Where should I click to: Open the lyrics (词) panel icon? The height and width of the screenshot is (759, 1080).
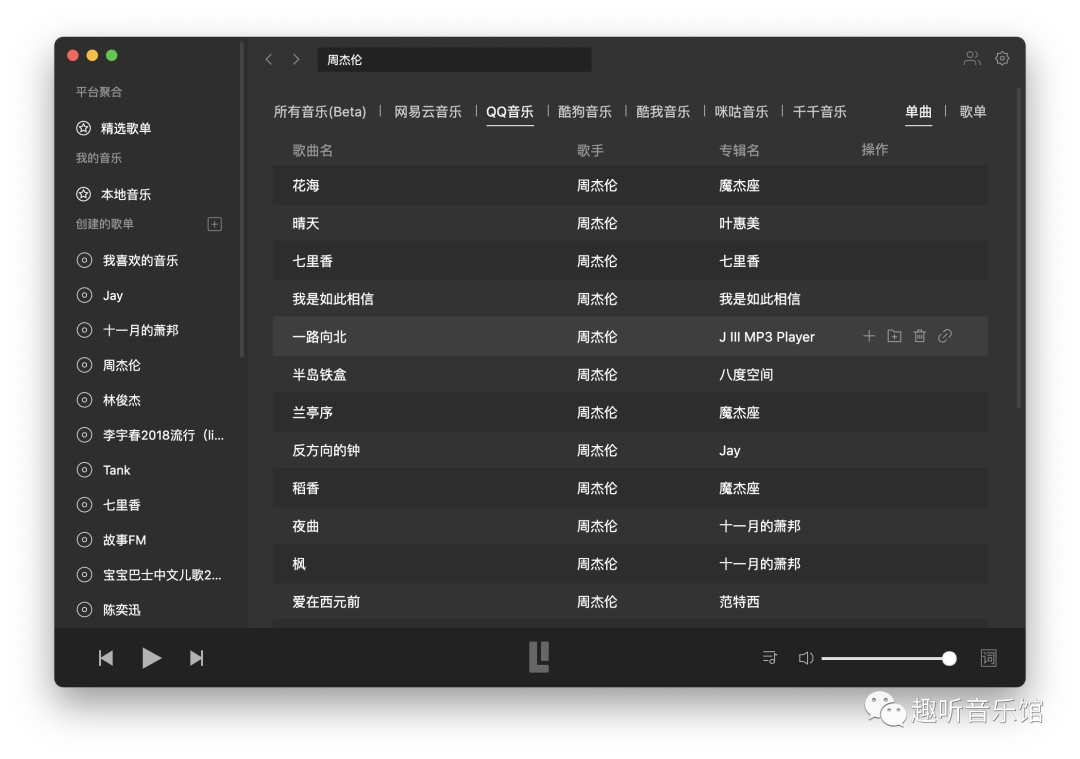pos(988,658)
